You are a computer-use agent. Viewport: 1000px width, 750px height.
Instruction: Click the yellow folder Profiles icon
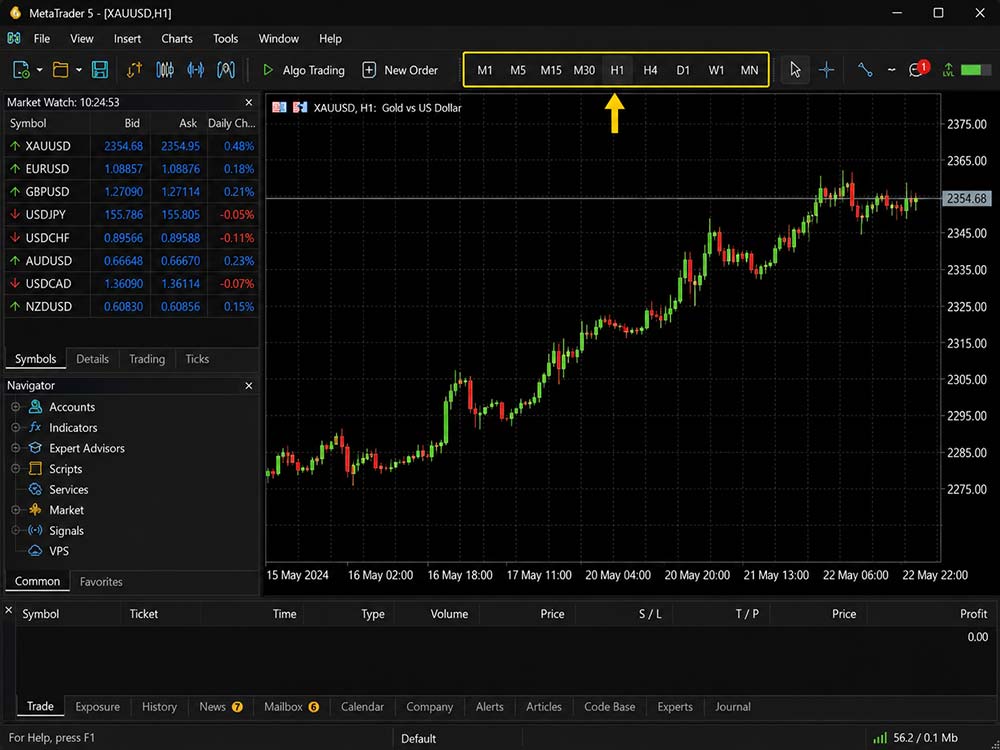(x=61, y=70)
